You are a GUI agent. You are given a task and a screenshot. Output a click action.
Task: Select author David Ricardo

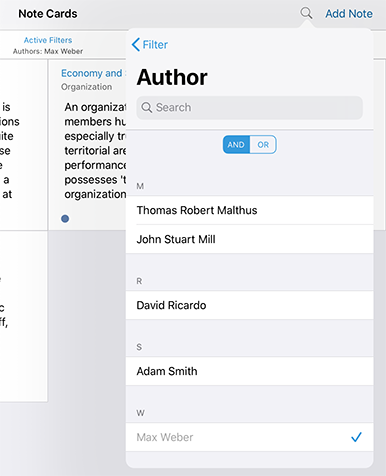249,305
